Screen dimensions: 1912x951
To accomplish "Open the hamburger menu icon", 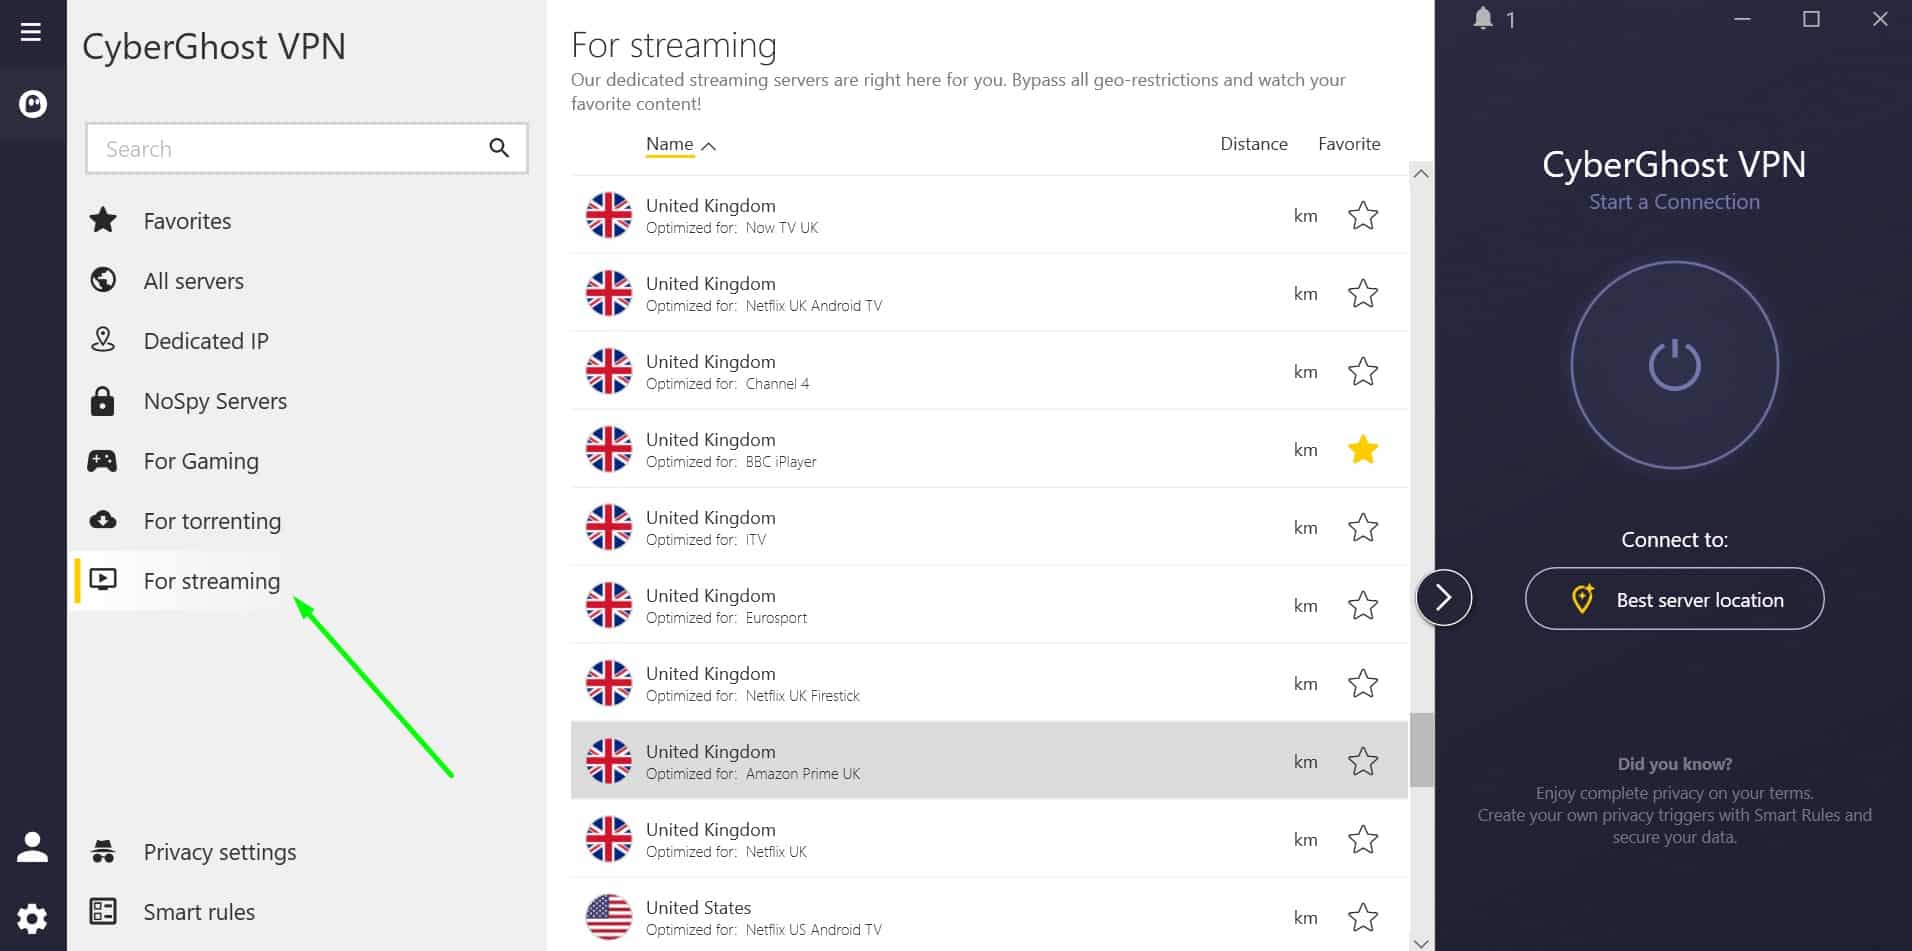I will [31, 32].
